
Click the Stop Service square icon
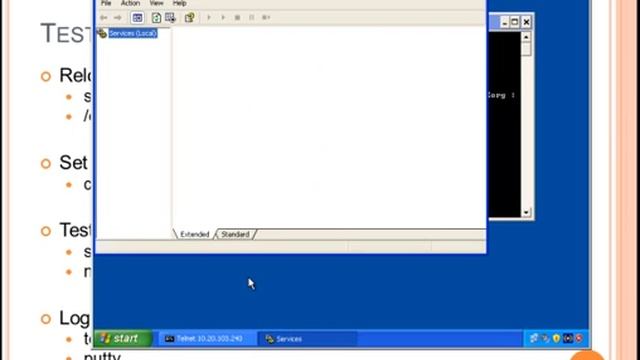point(237,18)
